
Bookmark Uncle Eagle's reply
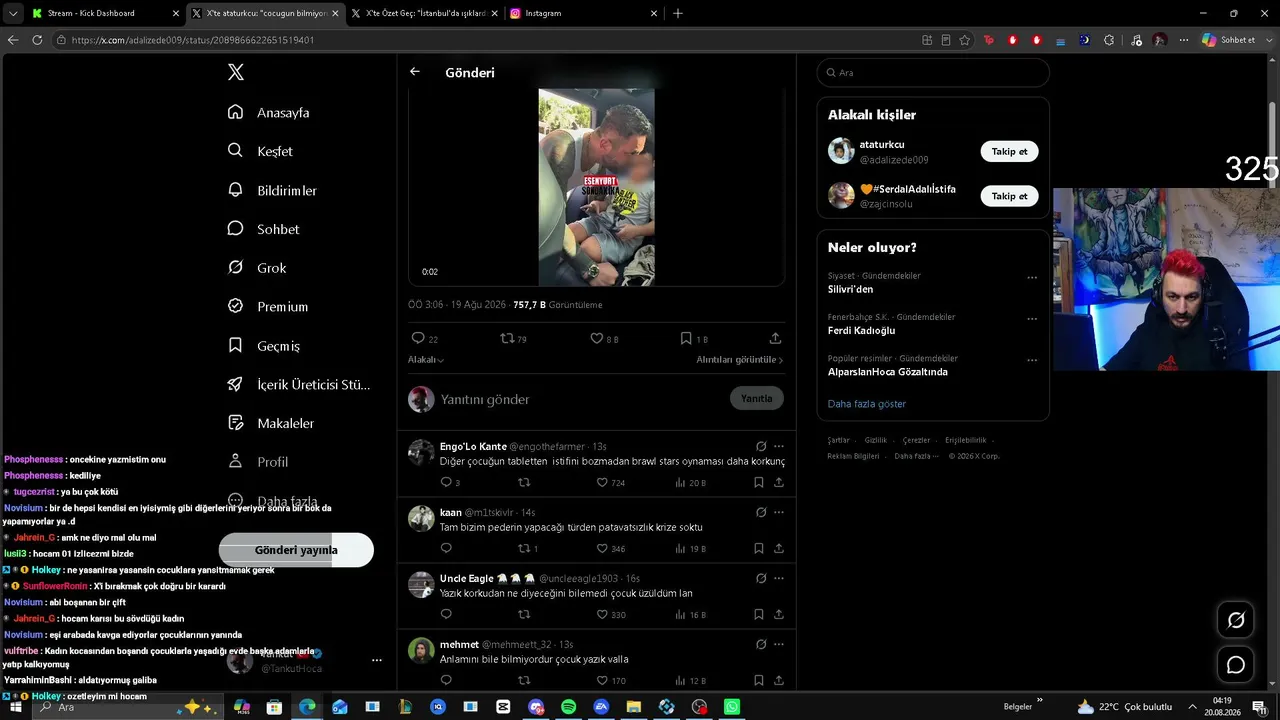click(759, 615)
